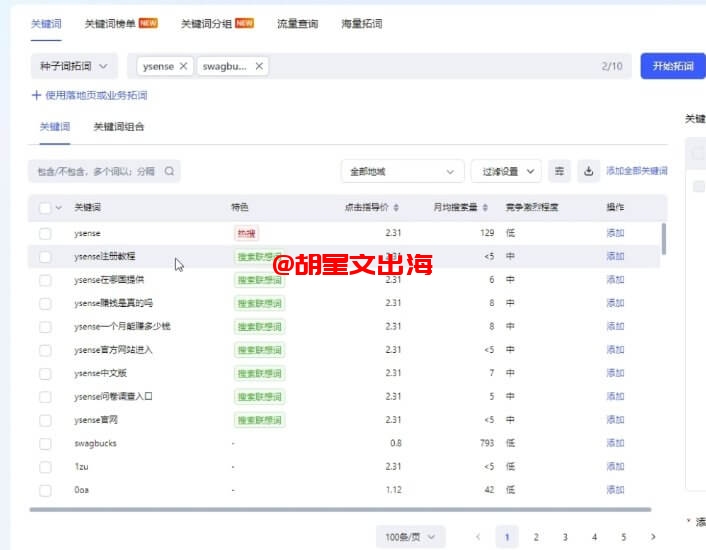Image resolution: width=706 pixels, height=550 pixels.
Task: Go to page 5
Action: (x=624, y=537)
